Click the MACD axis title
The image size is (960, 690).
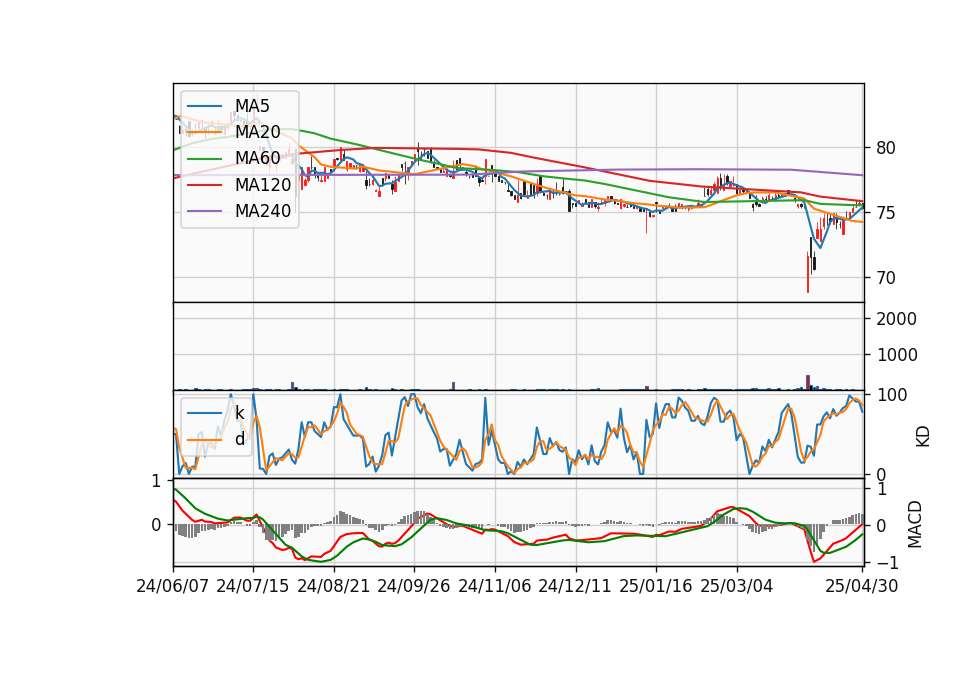[x=915, y=524]
